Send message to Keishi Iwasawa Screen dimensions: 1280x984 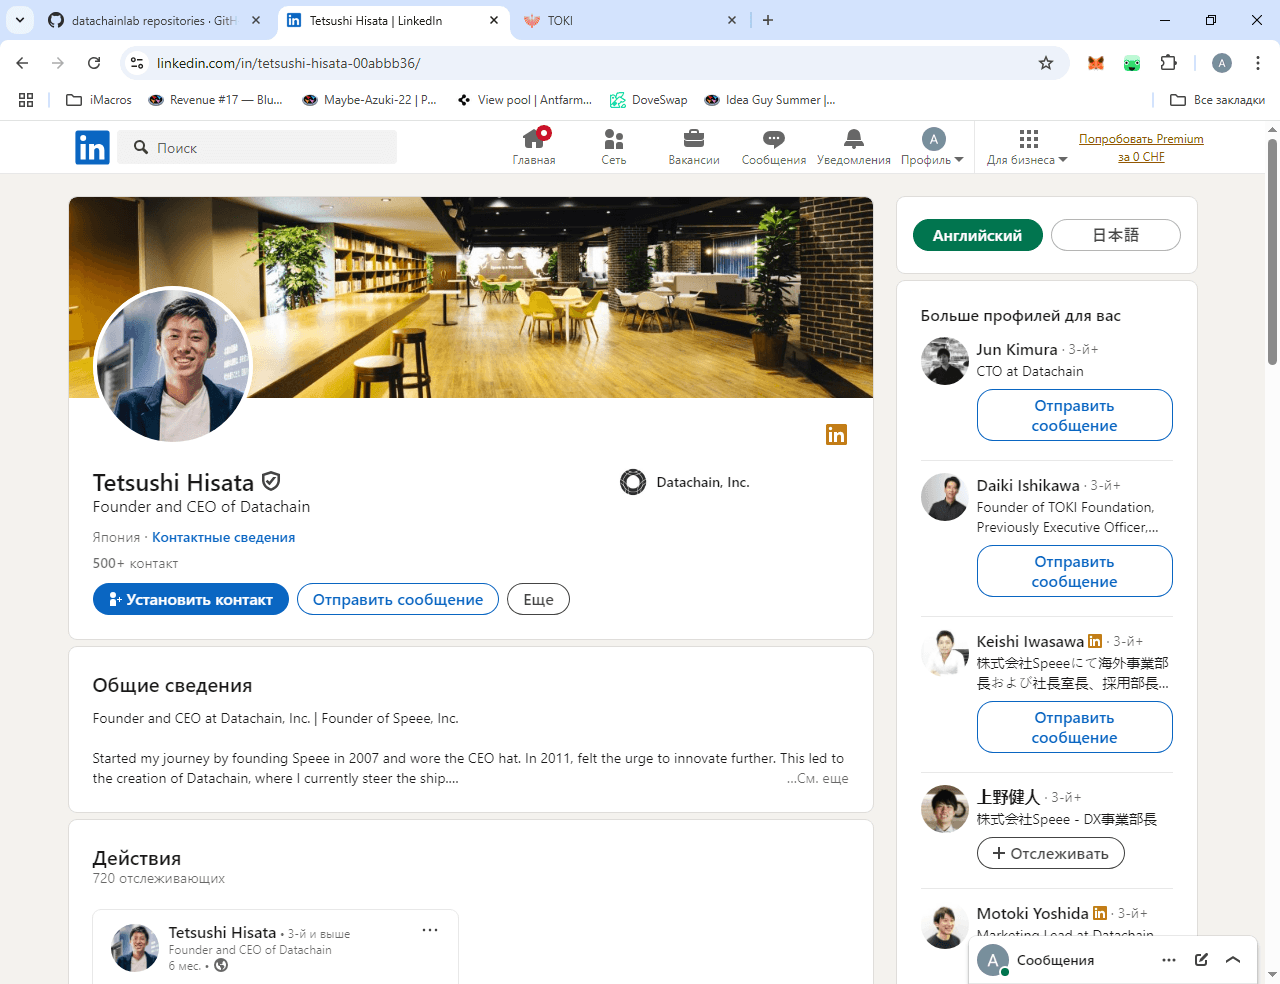point(1075,727)
